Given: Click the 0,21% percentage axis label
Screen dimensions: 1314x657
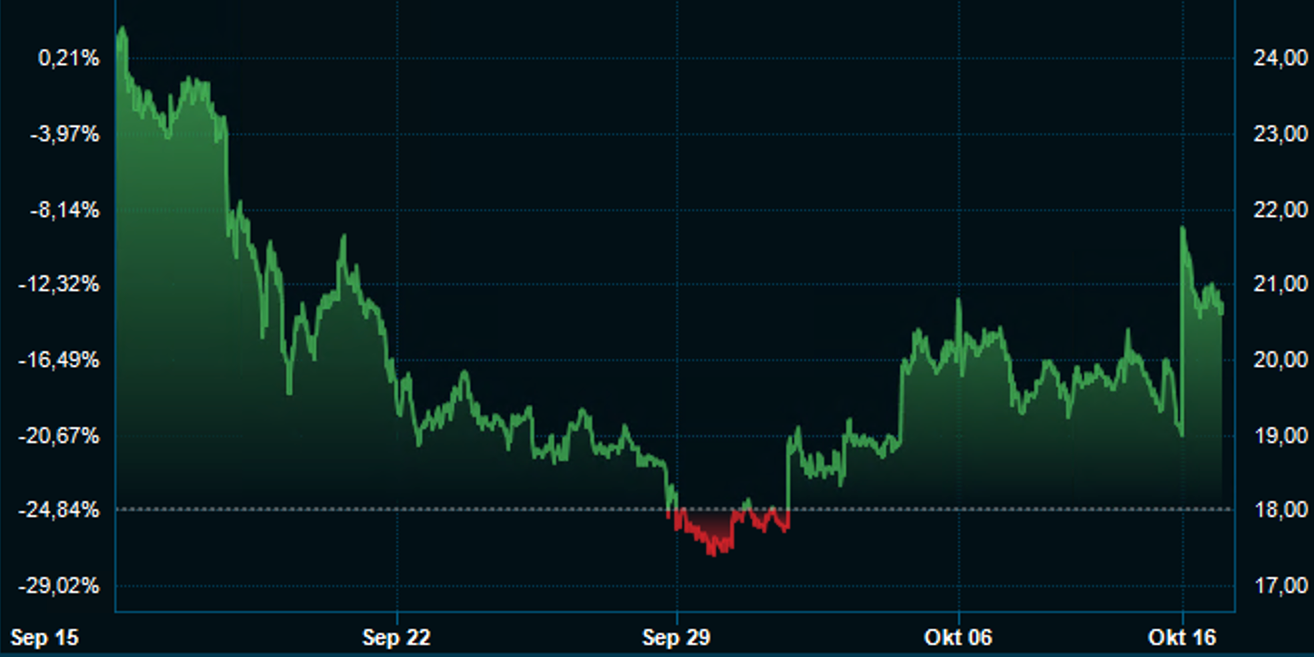Looking at the screenshot, I should [69, 59].
